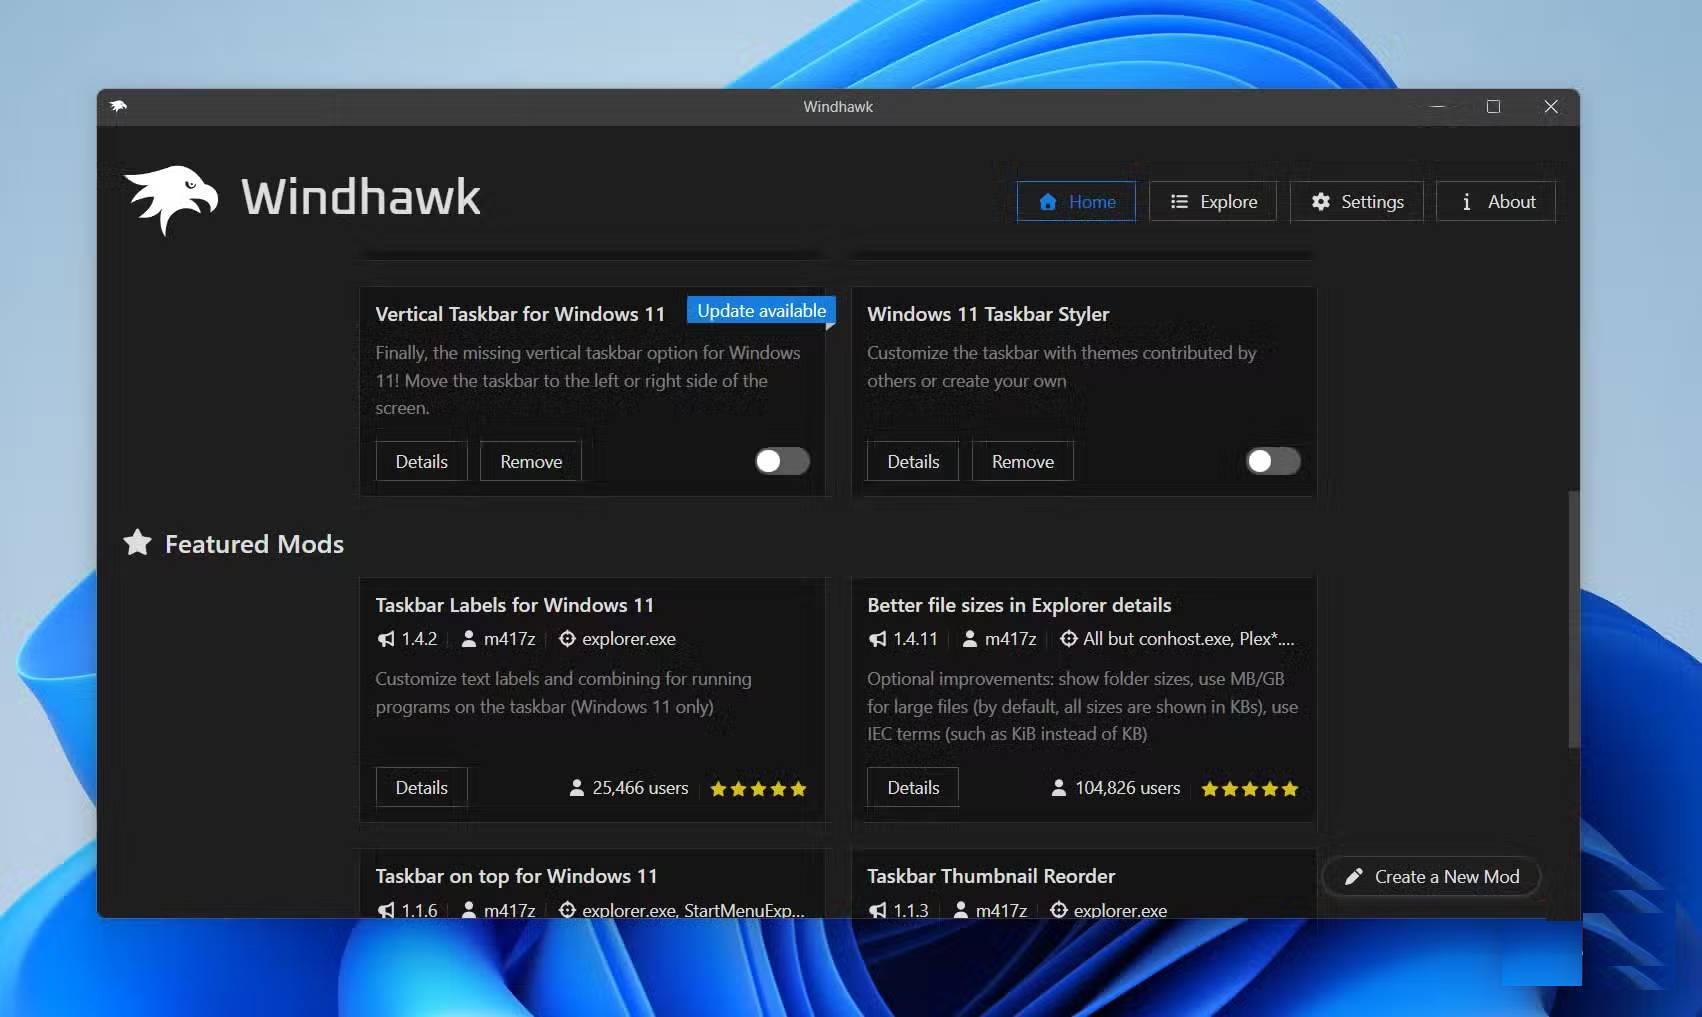The image size is (1702, 1017).
Task: Minimize the Windhawk window
Action: tap(1438, 106)
